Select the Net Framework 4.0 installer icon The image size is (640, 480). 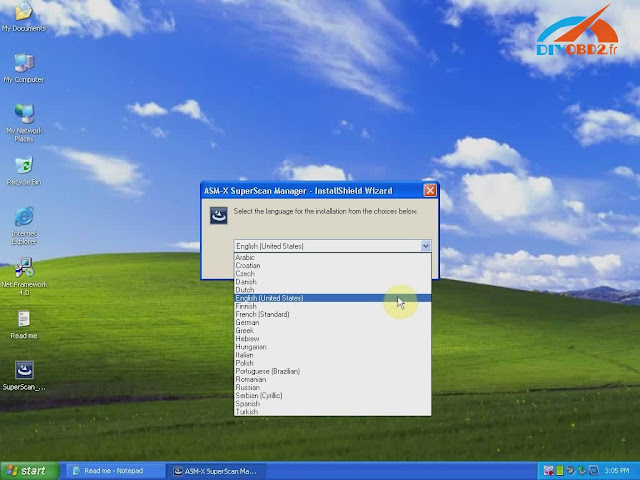[24, 277]
